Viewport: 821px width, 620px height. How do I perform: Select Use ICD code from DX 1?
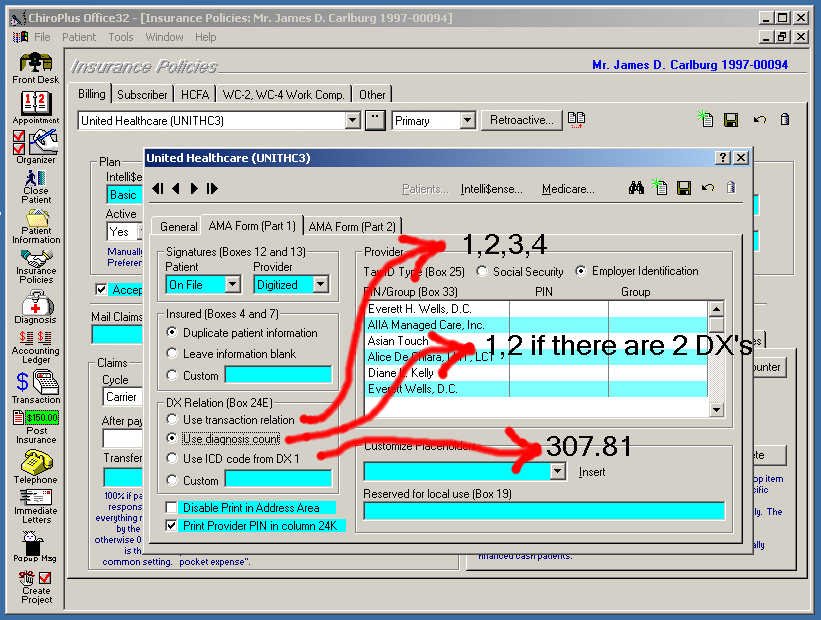coord(172,458)
